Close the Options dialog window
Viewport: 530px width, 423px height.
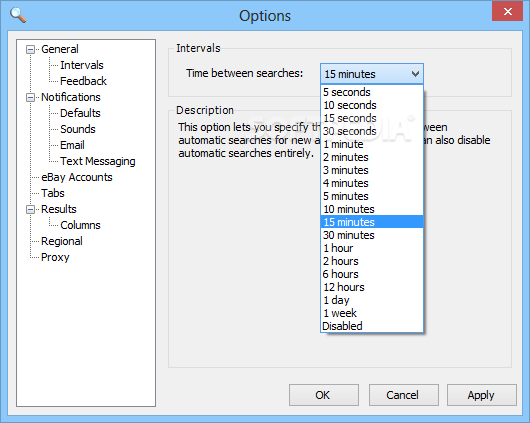pyautogui.click(x=507, y=11)
